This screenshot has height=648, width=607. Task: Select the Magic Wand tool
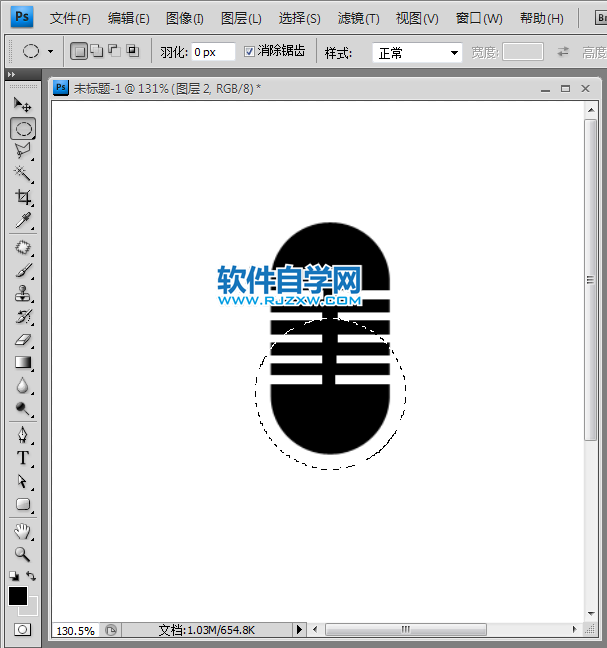23,174
